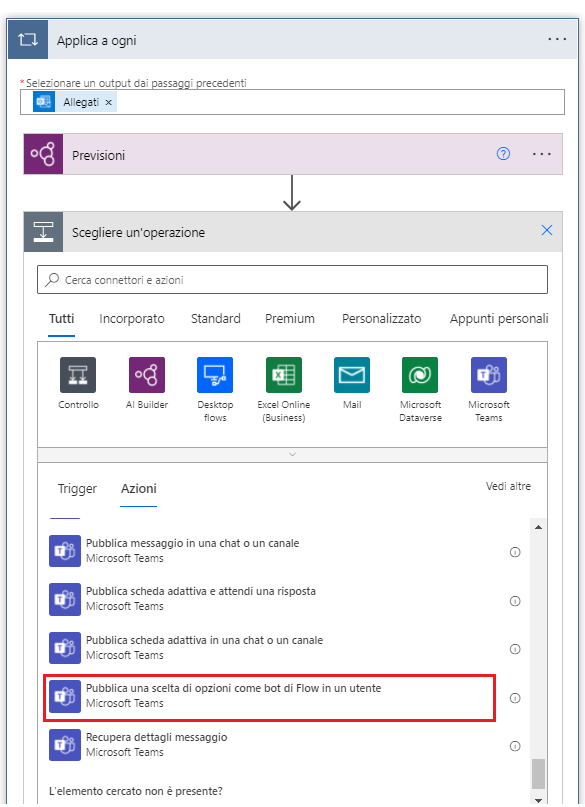The width and height of the screenshot is (585, 807).
Task: Expand the connectors list with the chevron
Action: tap(292, 454)
